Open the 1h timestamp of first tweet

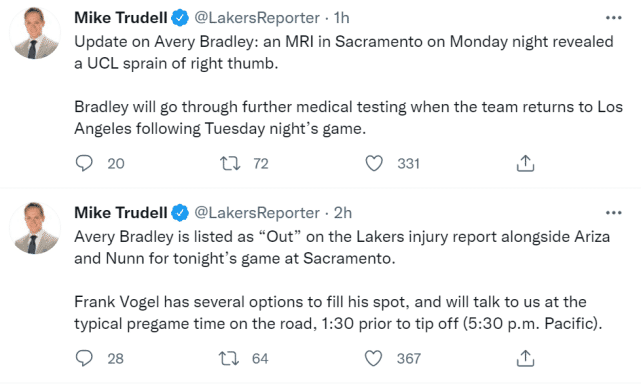pos(341,18)
